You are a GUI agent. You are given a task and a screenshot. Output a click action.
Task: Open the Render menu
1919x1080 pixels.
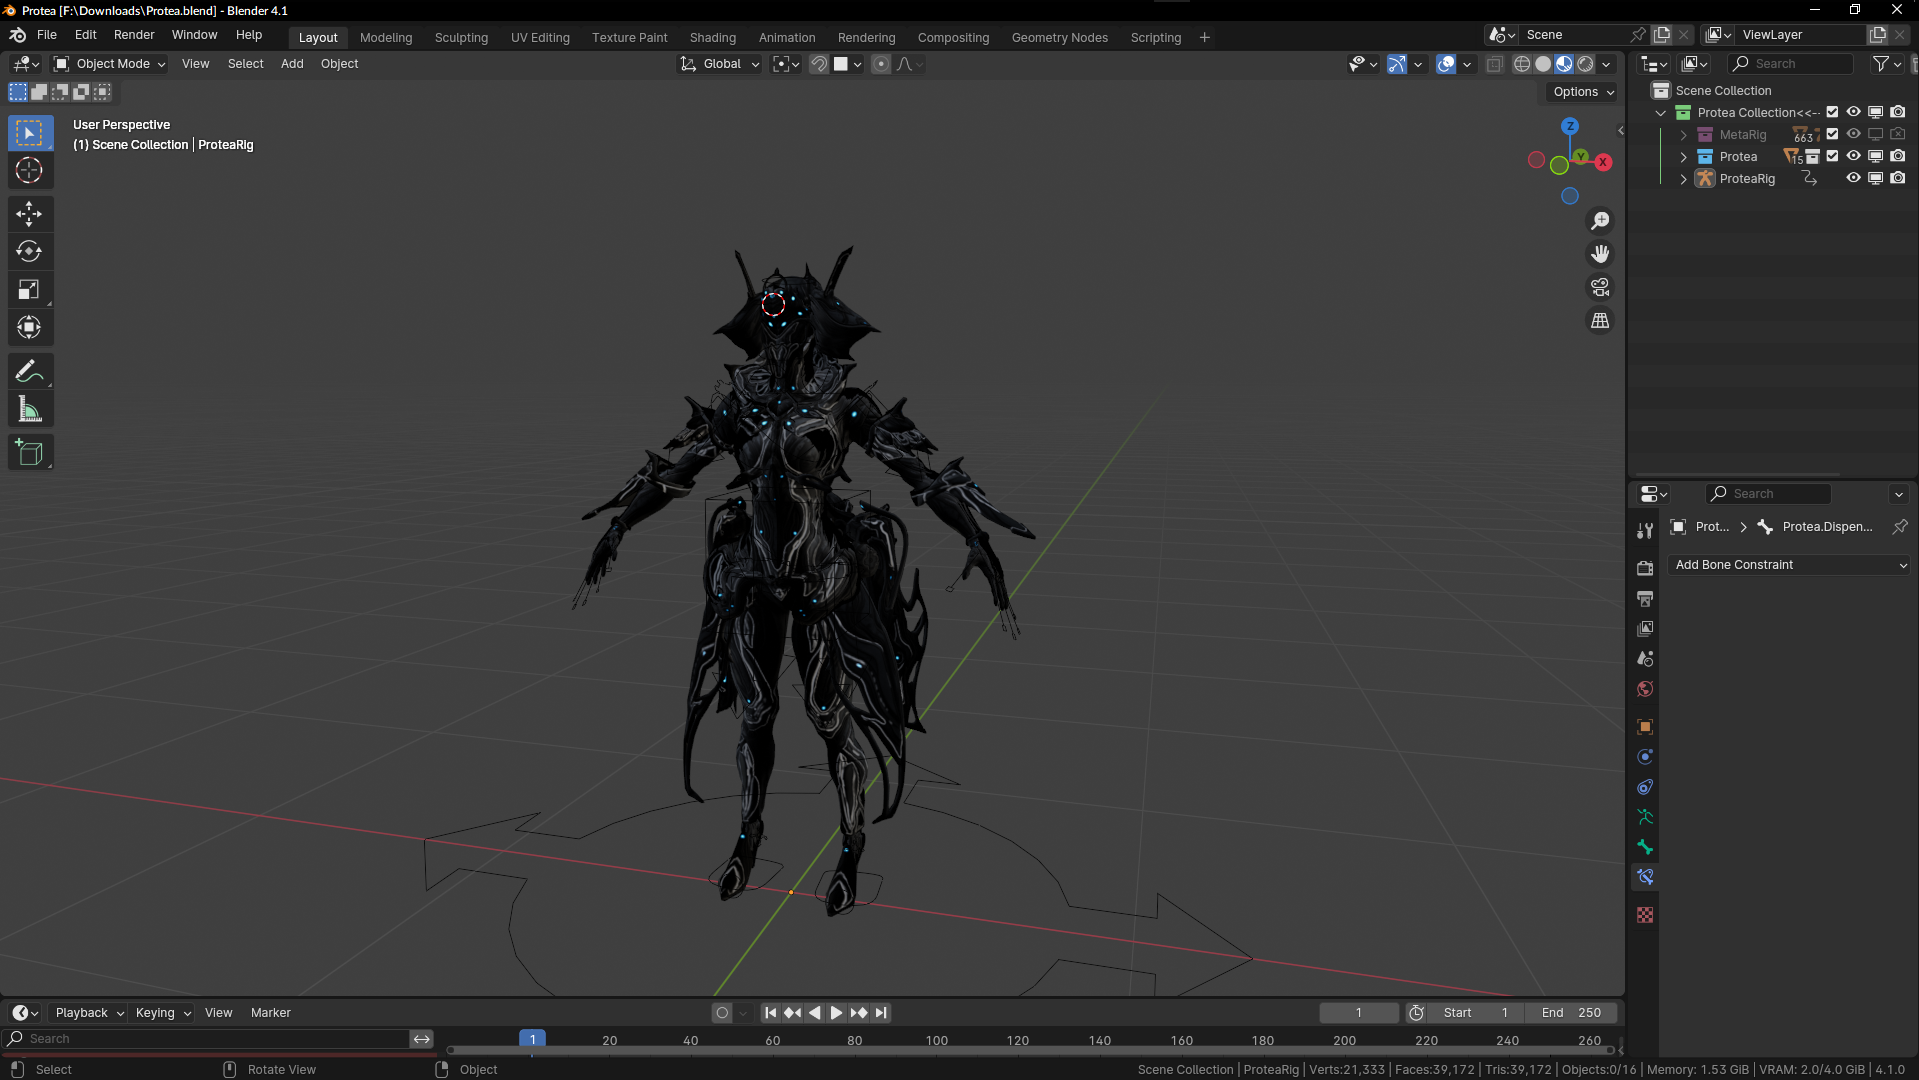click(x=134, y=35)
